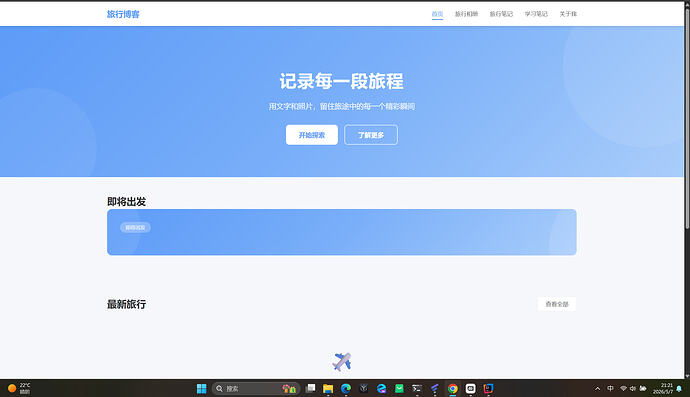Click the 开始探索 button
690x397 pixels.
[312, 135]
